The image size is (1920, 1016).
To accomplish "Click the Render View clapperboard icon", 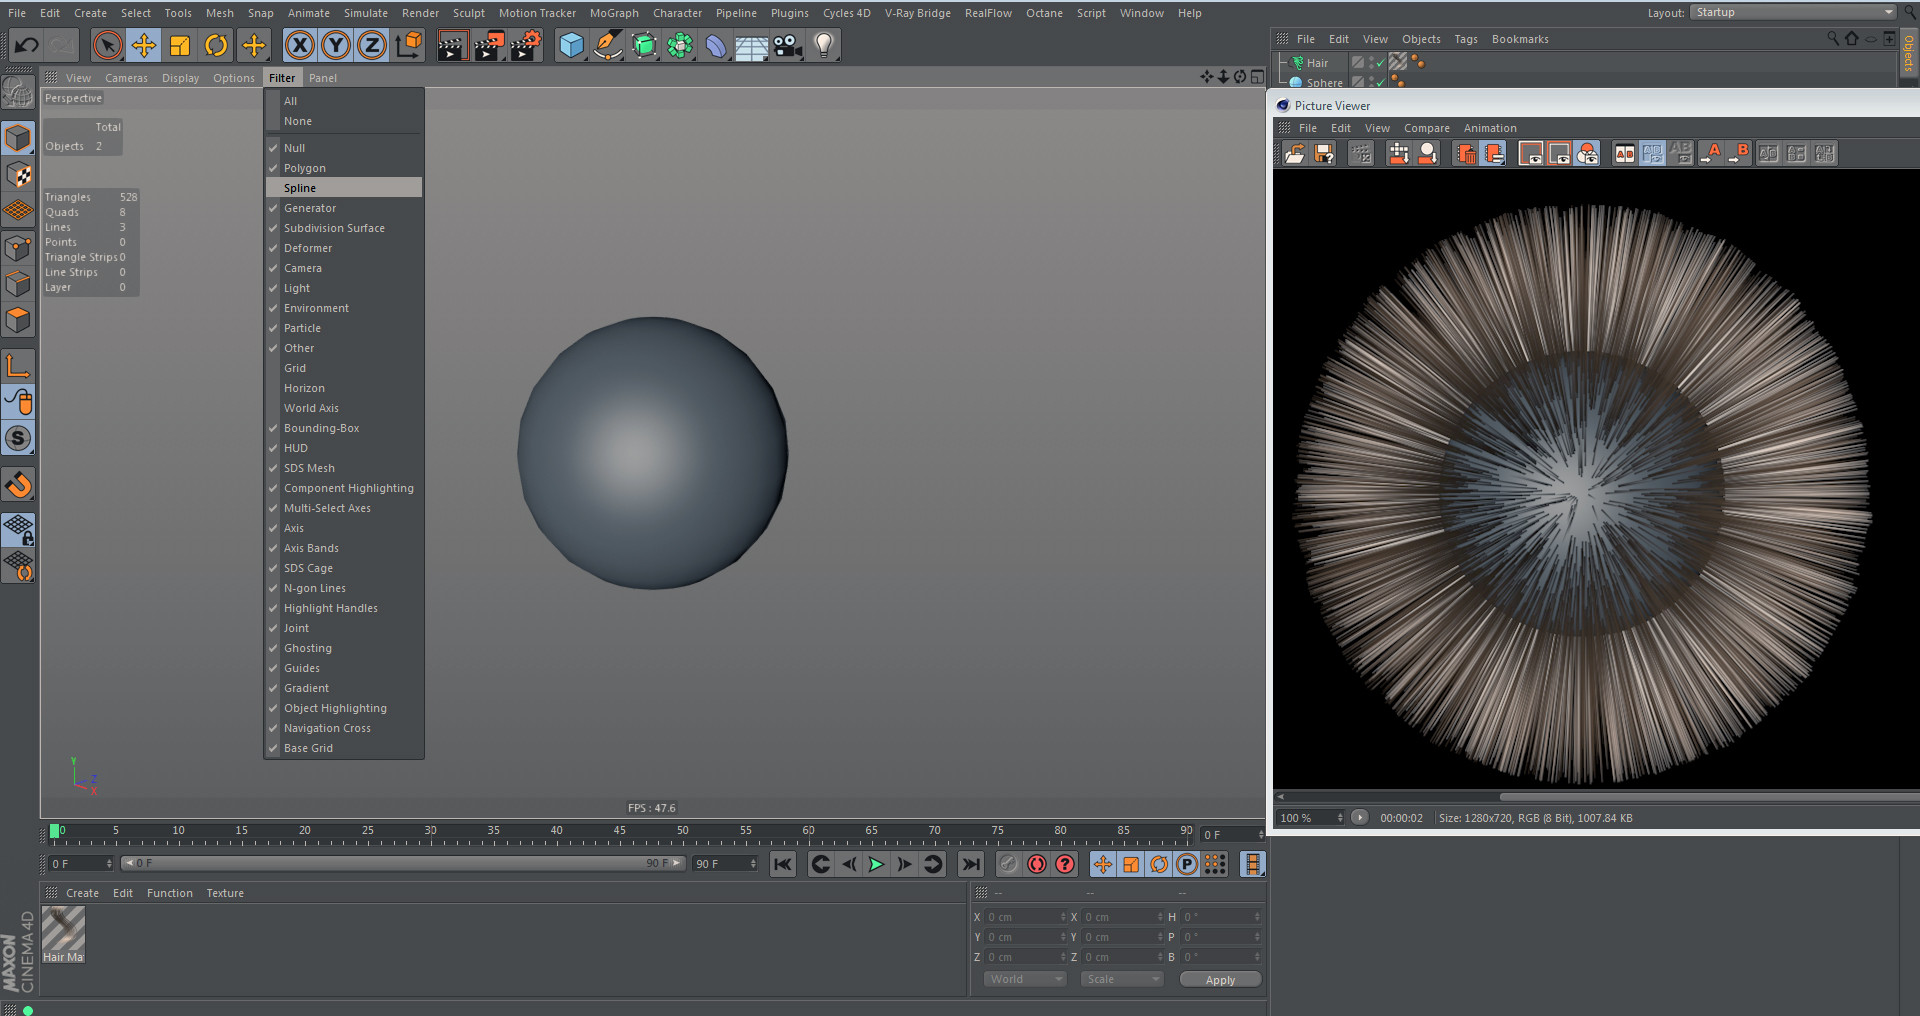I will (452, 46).
